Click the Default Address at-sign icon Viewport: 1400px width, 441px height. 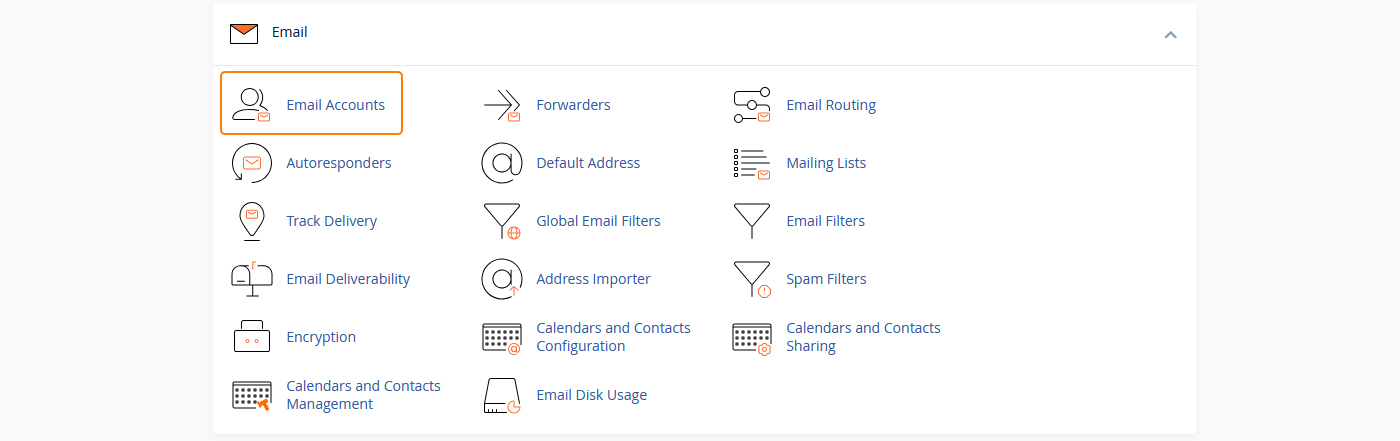(501, 163)
